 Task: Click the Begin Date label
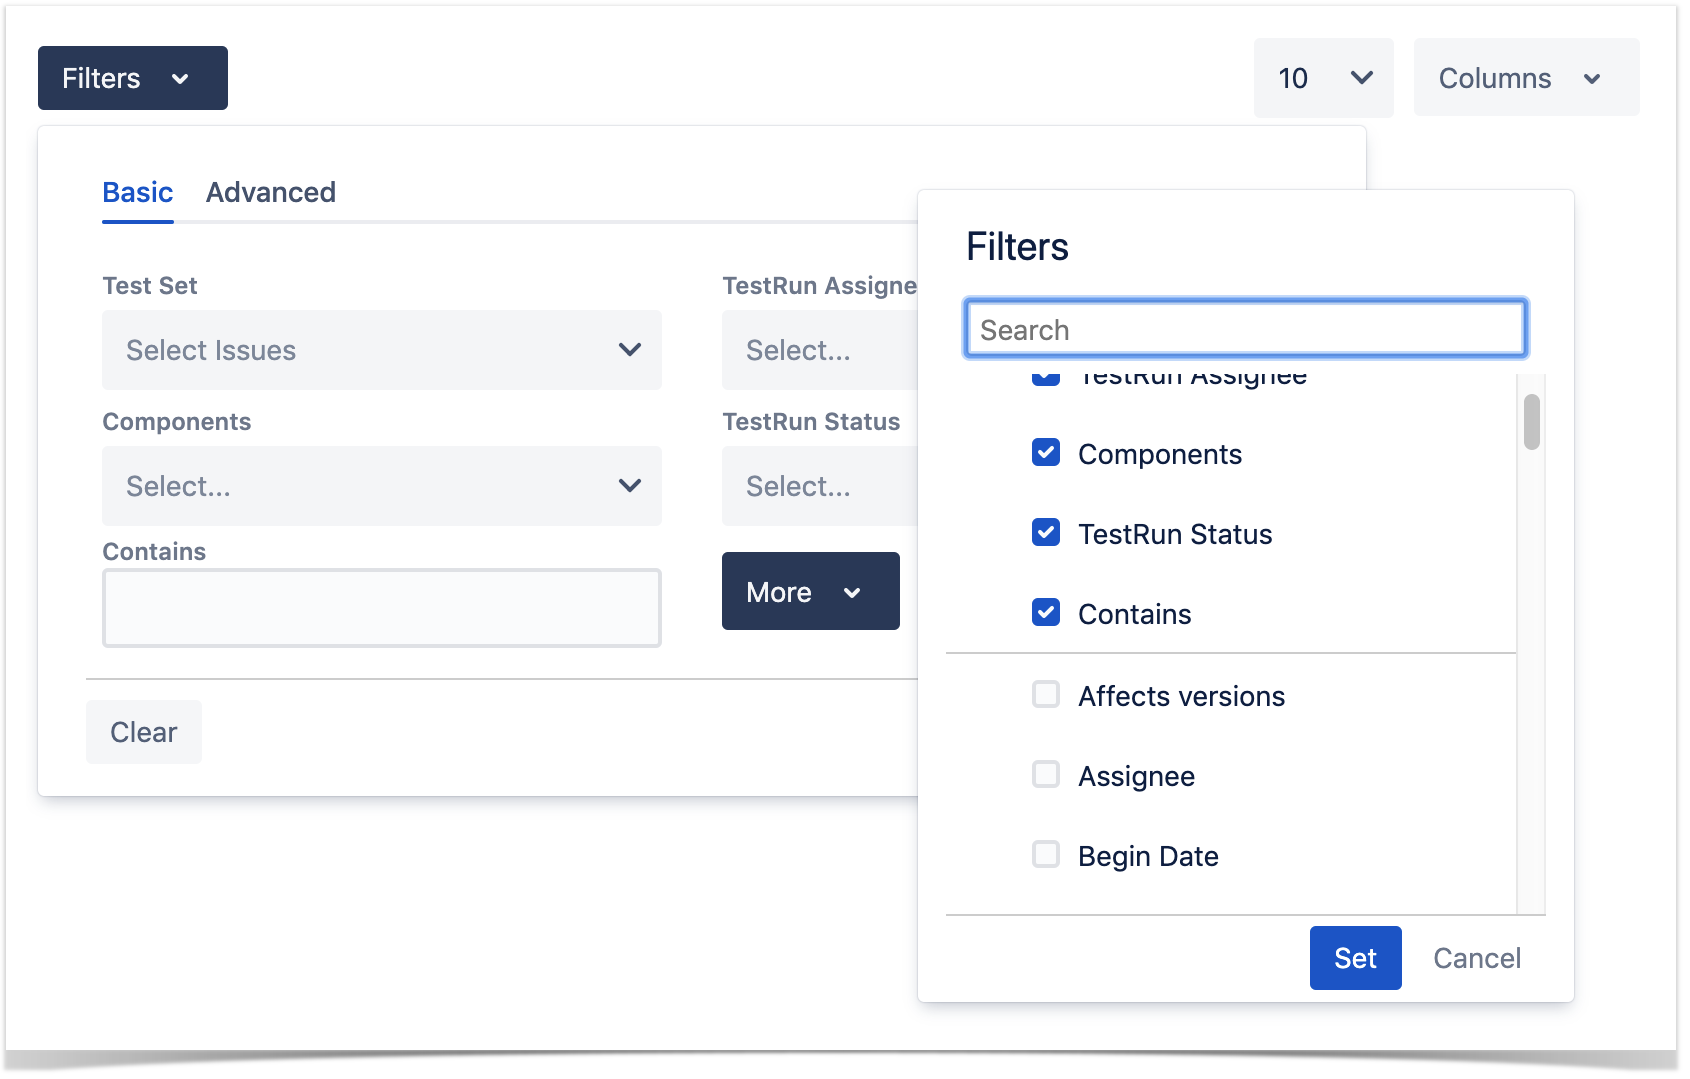click(1148, 856)
